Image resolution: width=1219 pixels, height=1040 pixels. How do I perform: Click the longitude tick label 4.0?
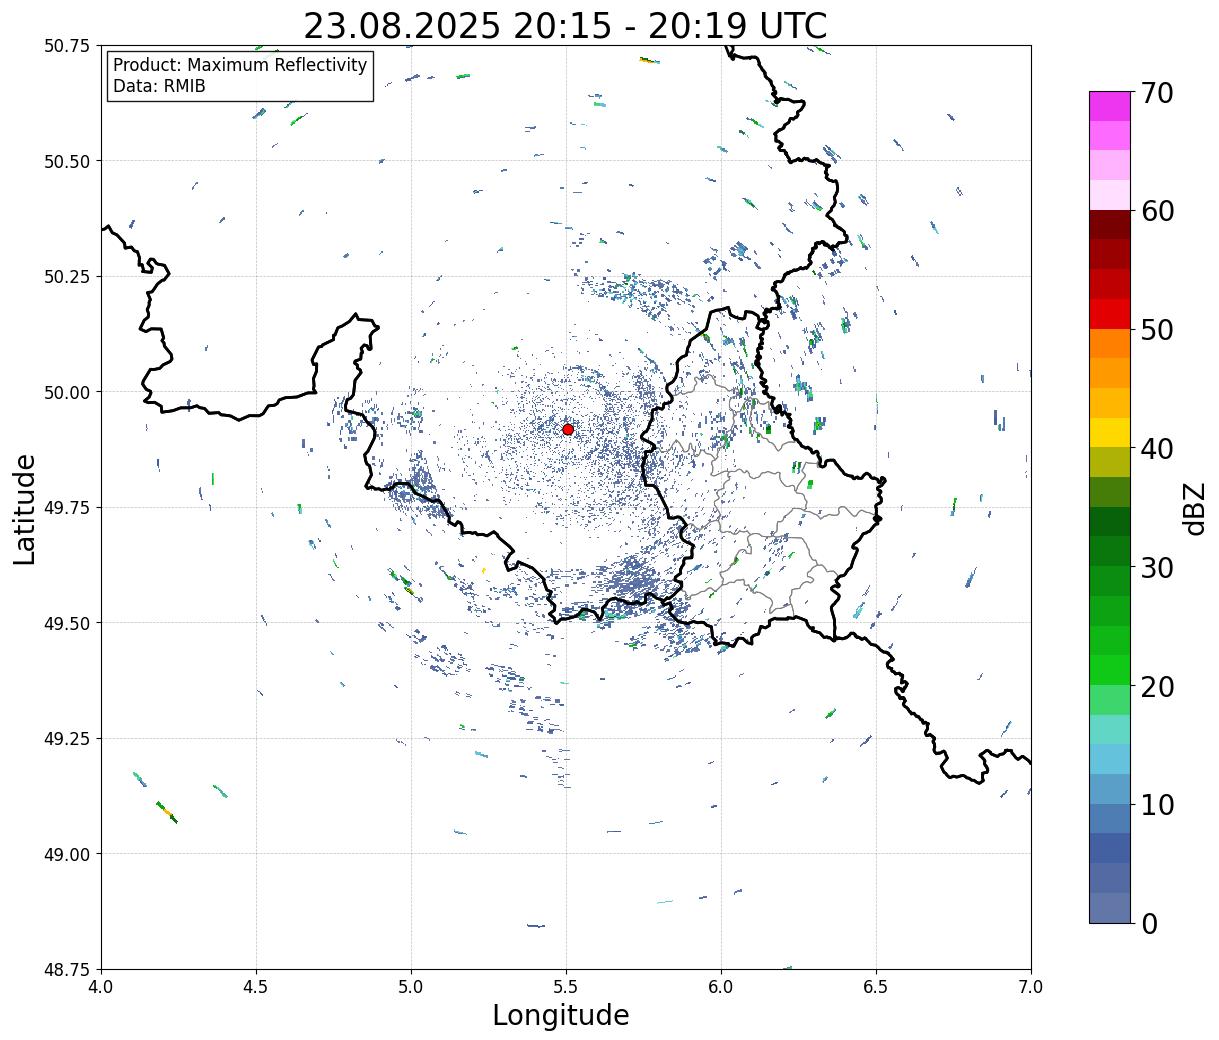(101, 987)
